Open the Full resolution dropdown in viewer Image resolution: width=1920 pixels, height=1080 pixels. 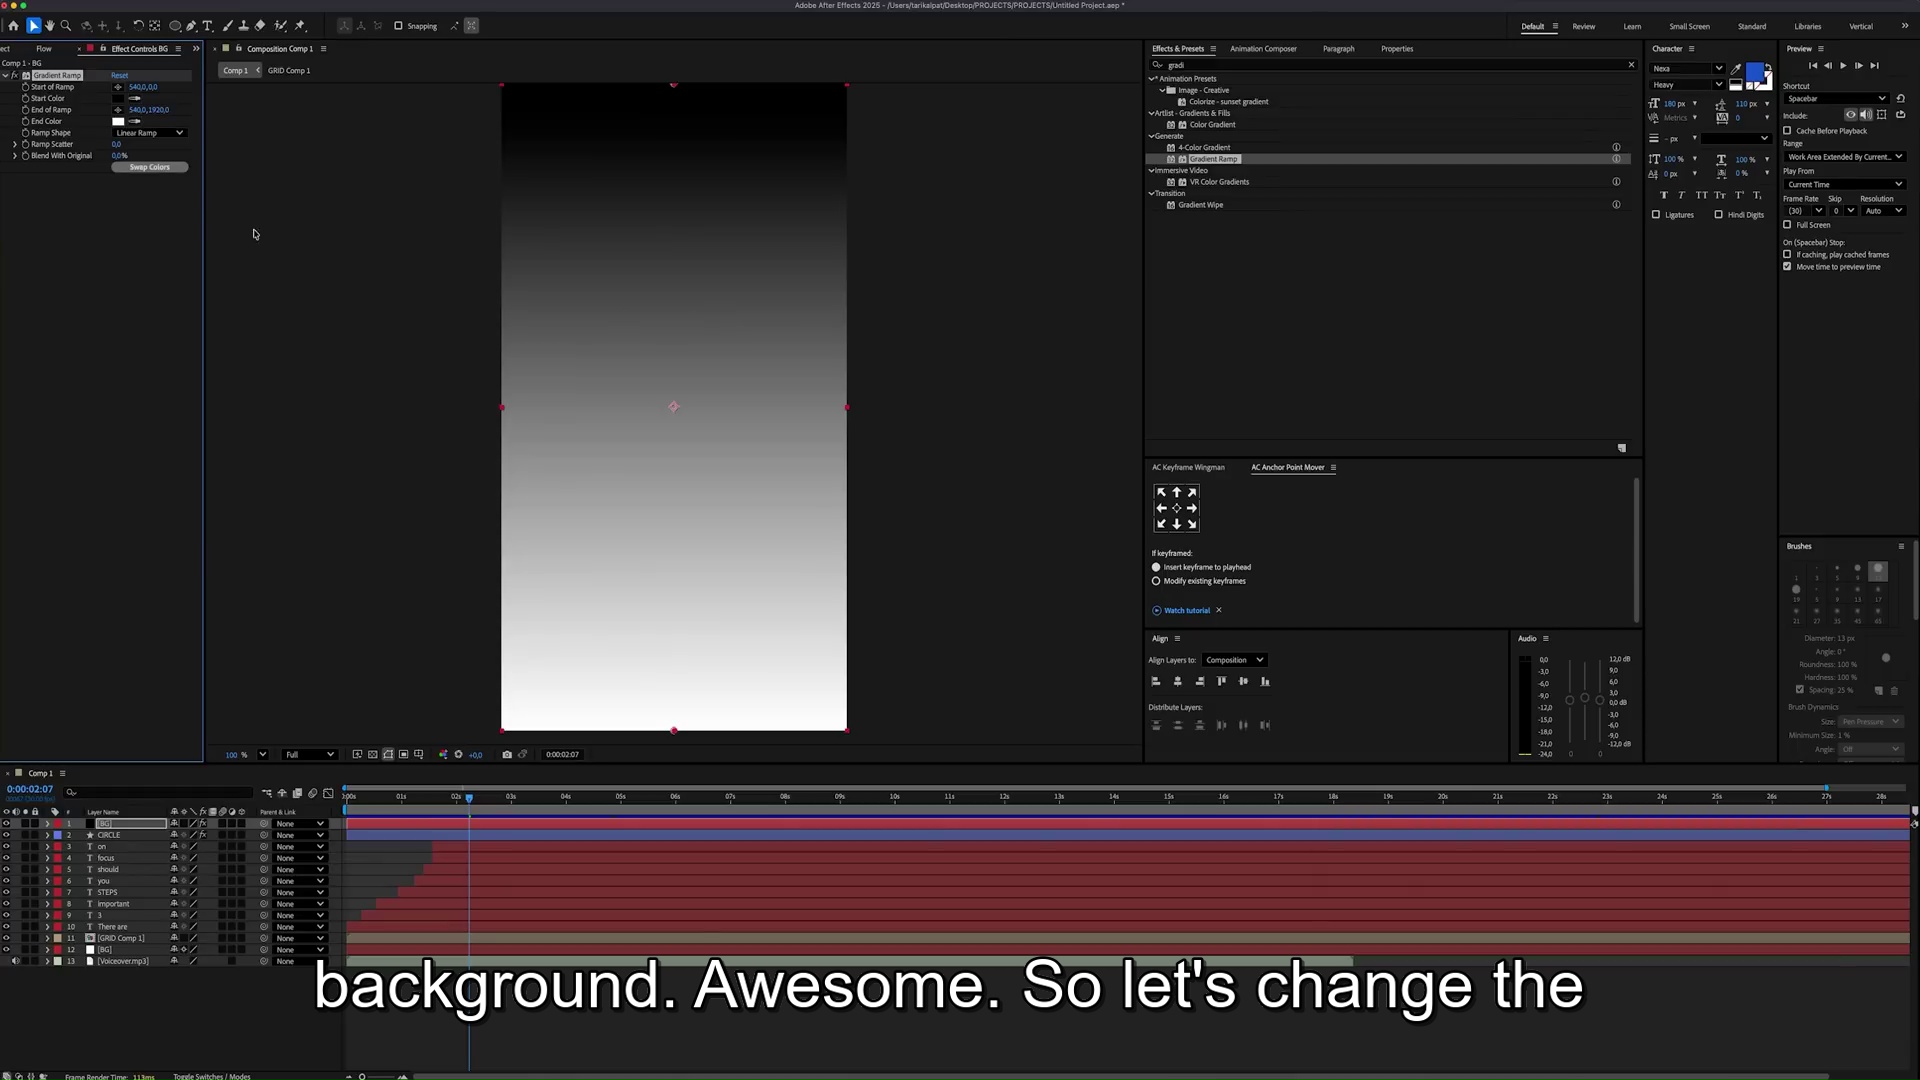pyautogui.click(x=309, y=755)
